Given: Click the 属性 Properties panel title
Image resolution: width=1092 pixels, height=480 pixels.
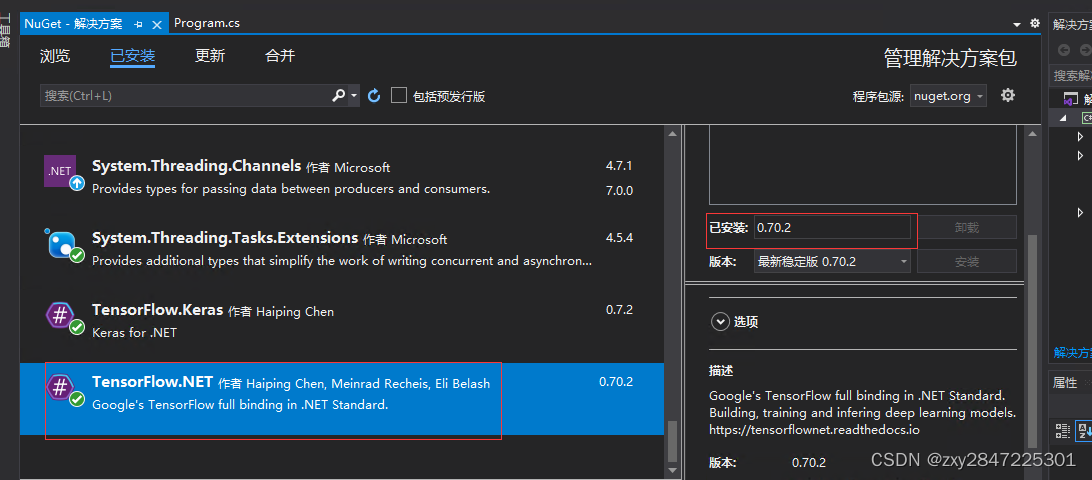Looking at the screenshot, I should coord(1065,382).
